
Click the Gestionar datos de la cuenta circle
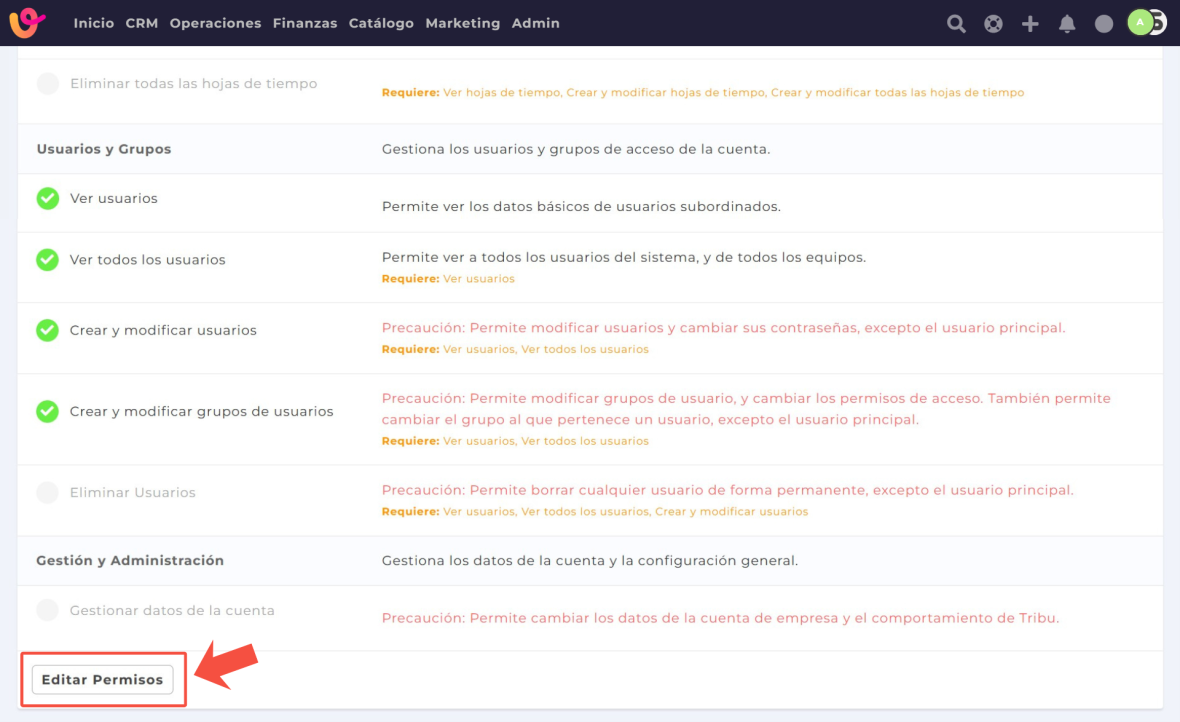tap(47, 610)
